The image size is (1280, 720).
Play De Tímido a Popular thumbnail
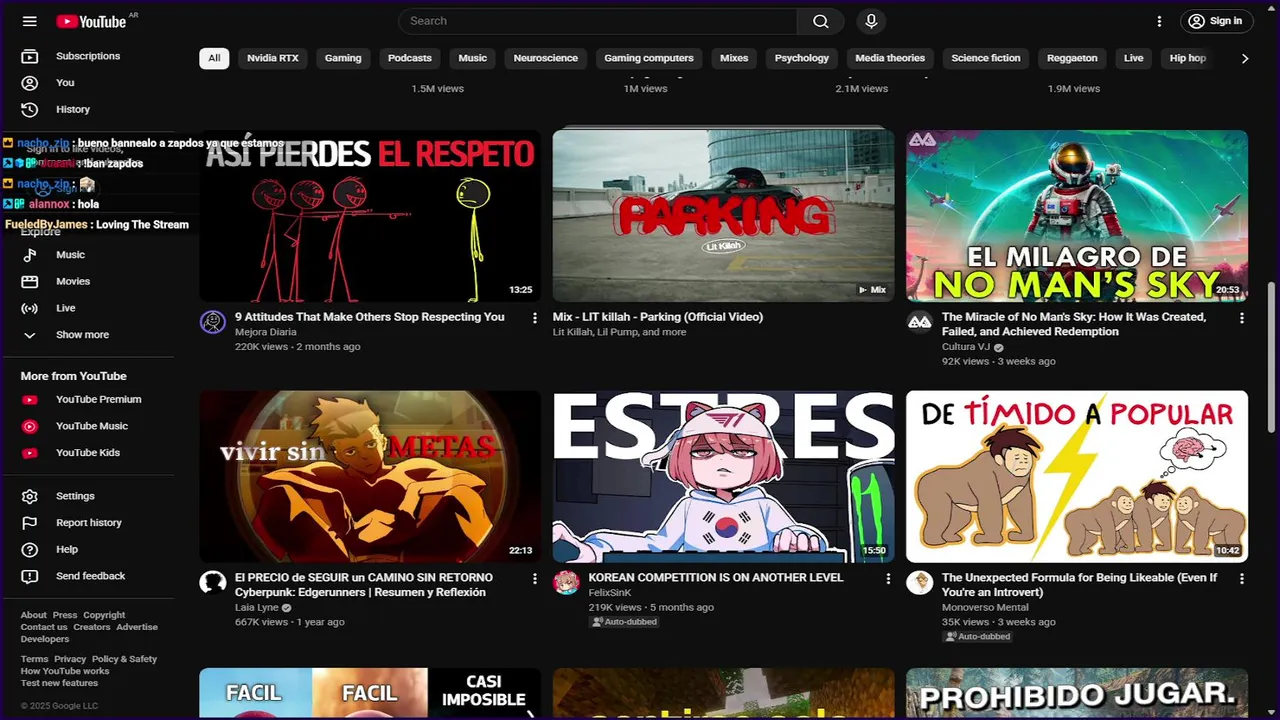click(x=1077, y=476)
